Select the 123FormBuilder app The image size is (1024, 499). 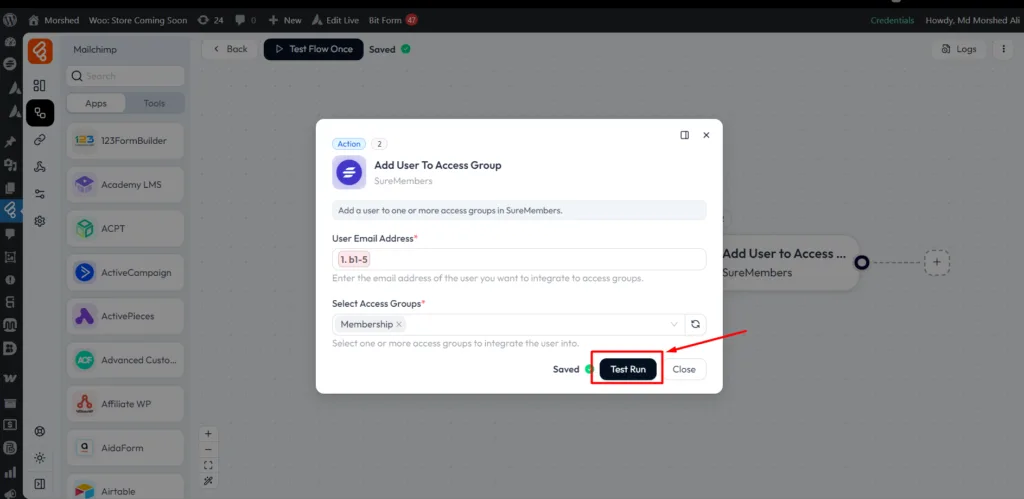(x=125, y=140)
